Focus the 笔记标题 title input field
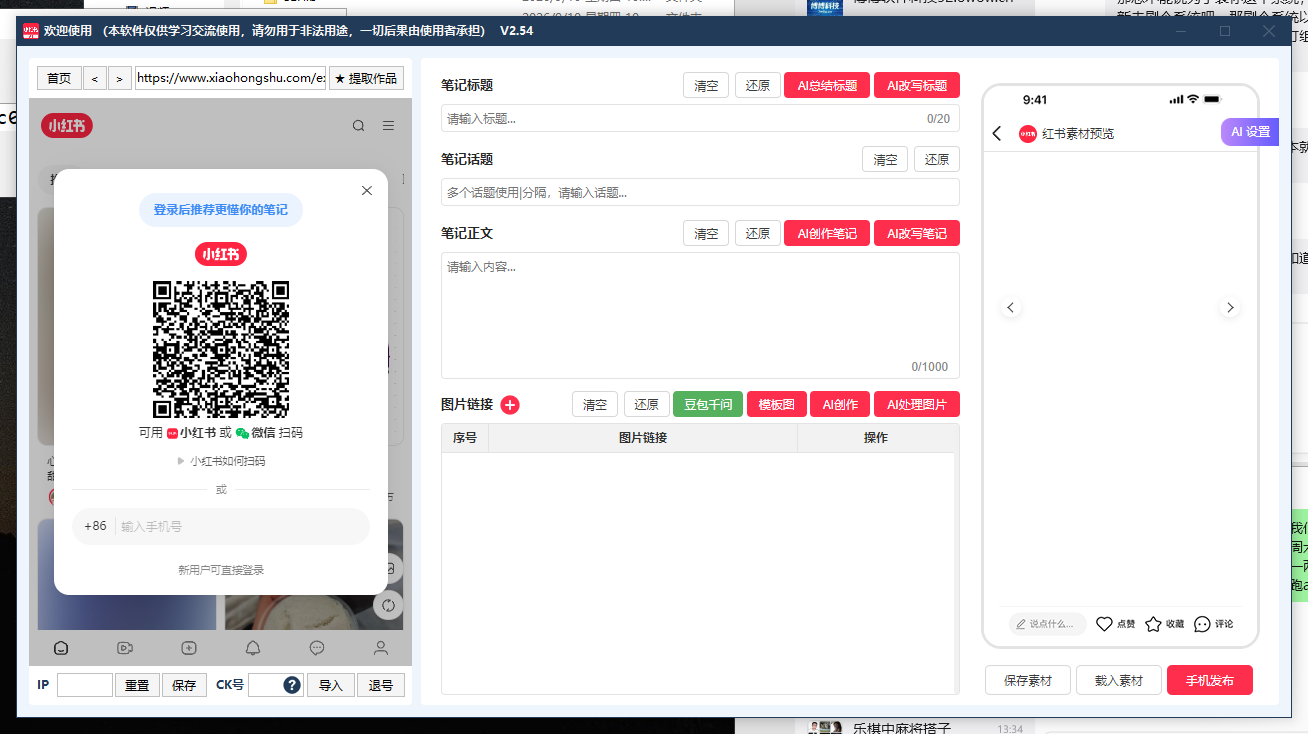1308x734 pixels. click(700, 118)
